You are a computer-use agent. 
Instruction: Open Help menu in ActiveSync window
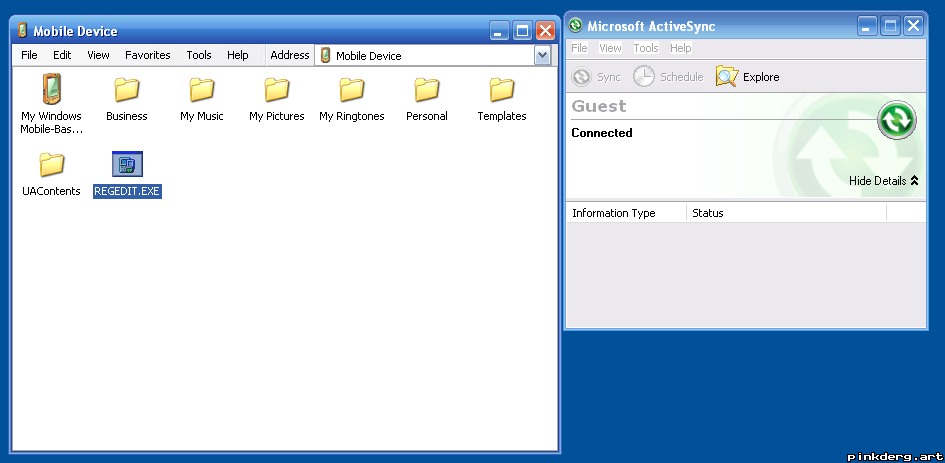(x=680, y=48)
